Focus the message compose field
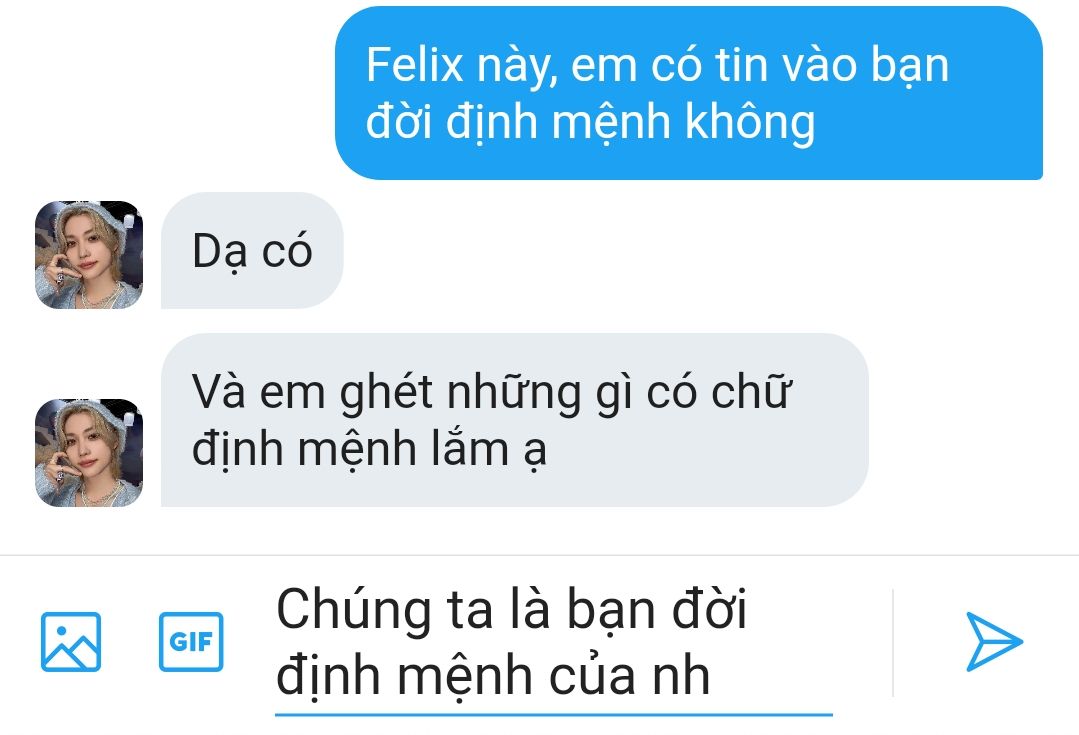The width and height of the screenshot is (1079, 735). coord(554,643)
